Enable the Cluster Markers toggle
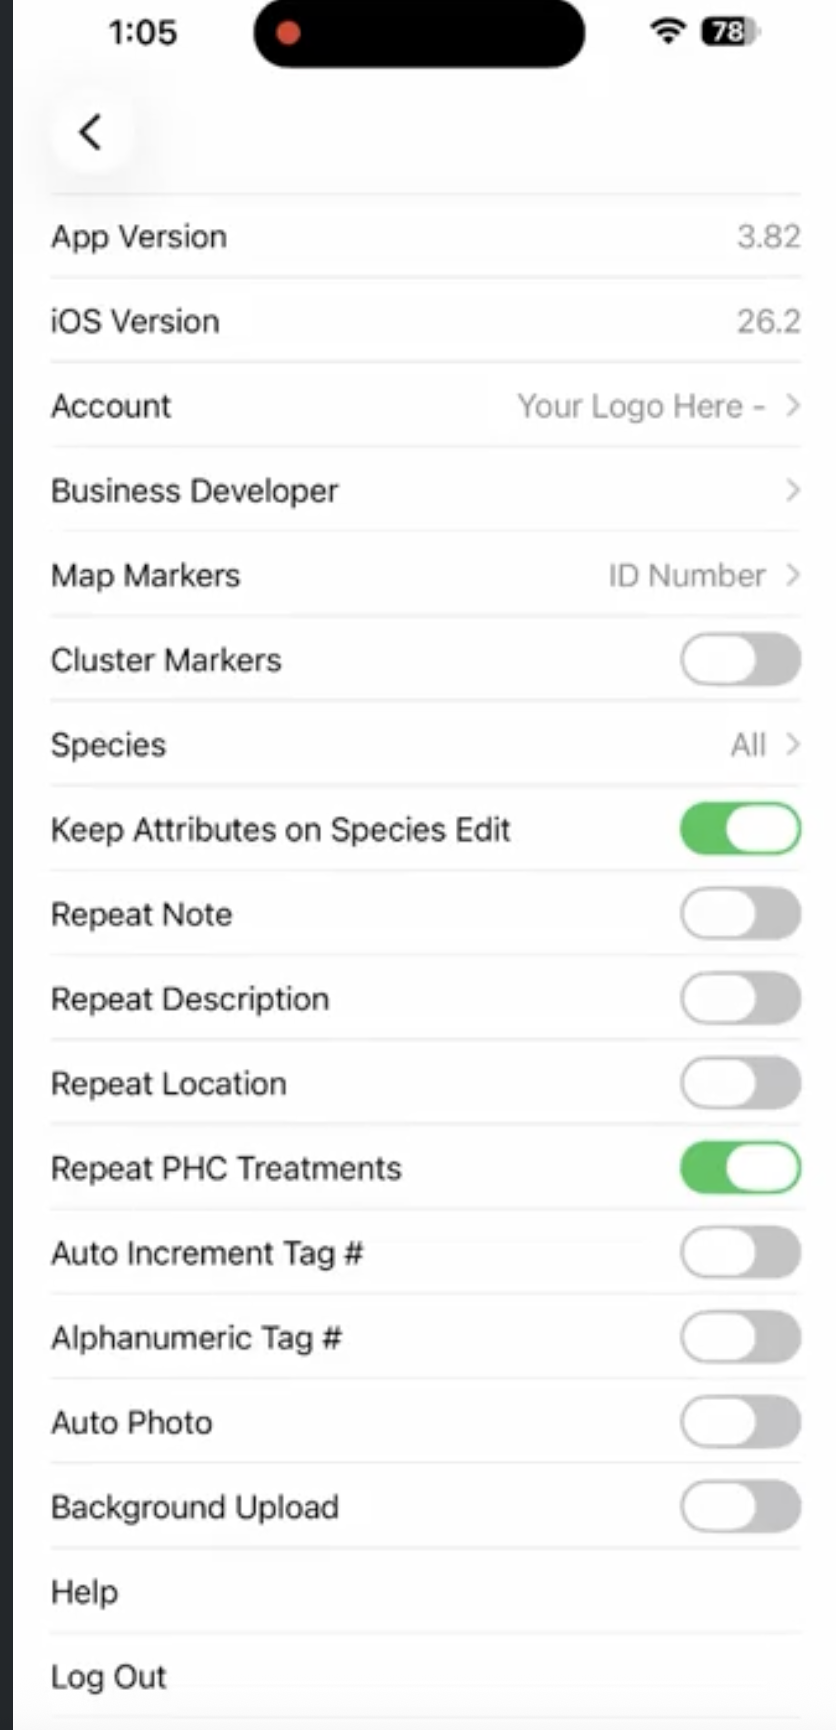 point(740,659)
